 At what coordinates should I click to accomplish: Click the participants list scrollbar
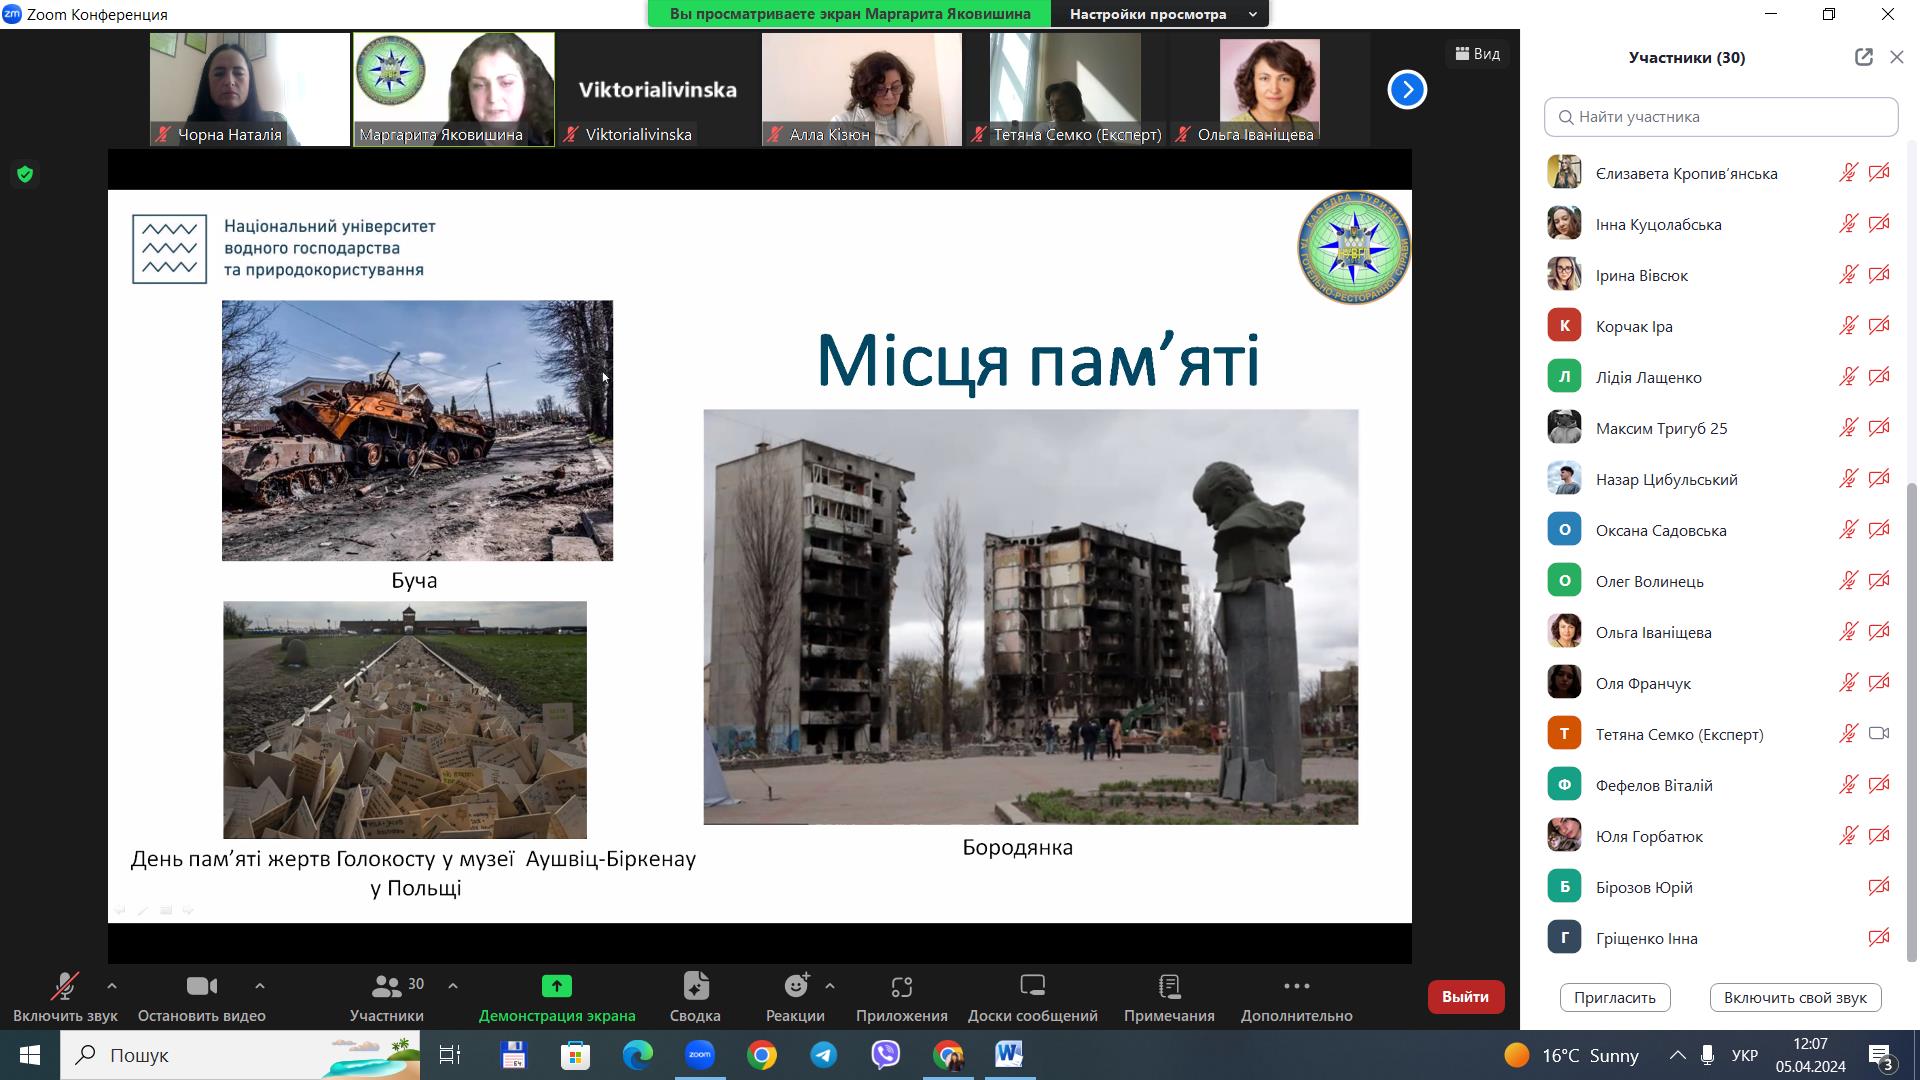(x=1912, y=720)
